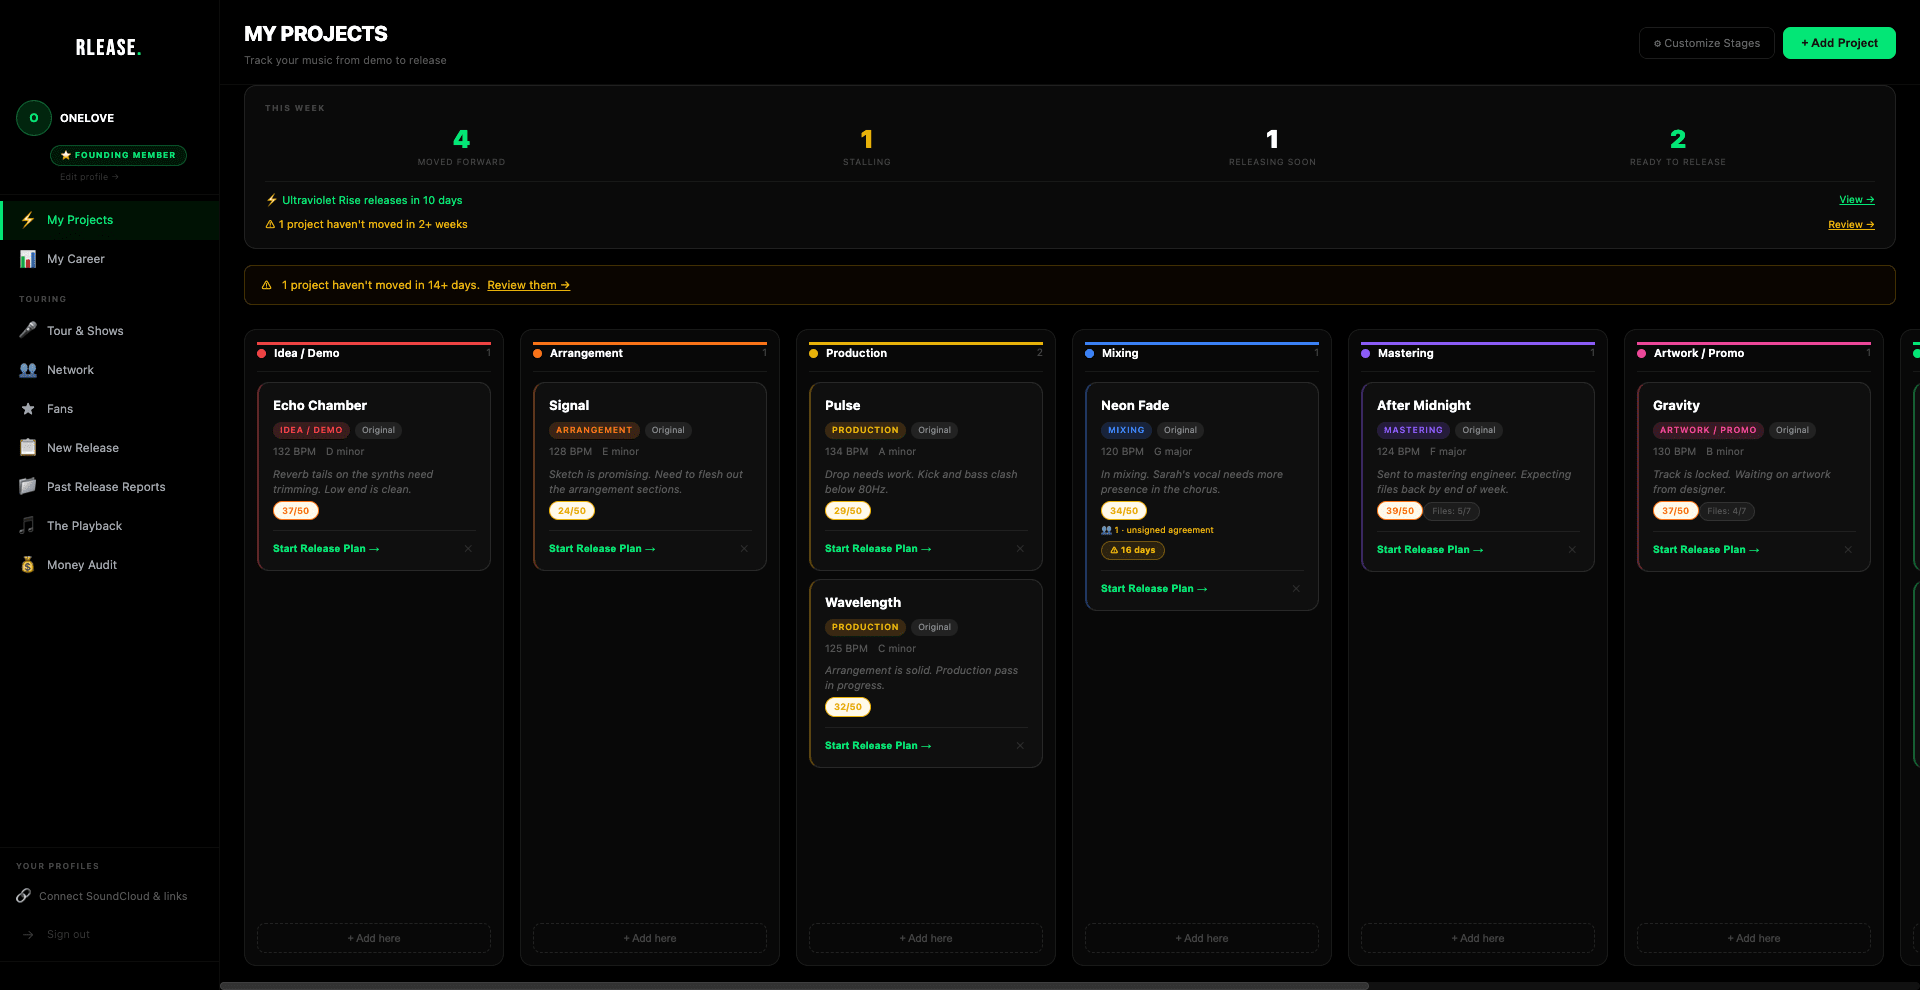
Task: Click the My Career chart icon
Action: point(28,259)
